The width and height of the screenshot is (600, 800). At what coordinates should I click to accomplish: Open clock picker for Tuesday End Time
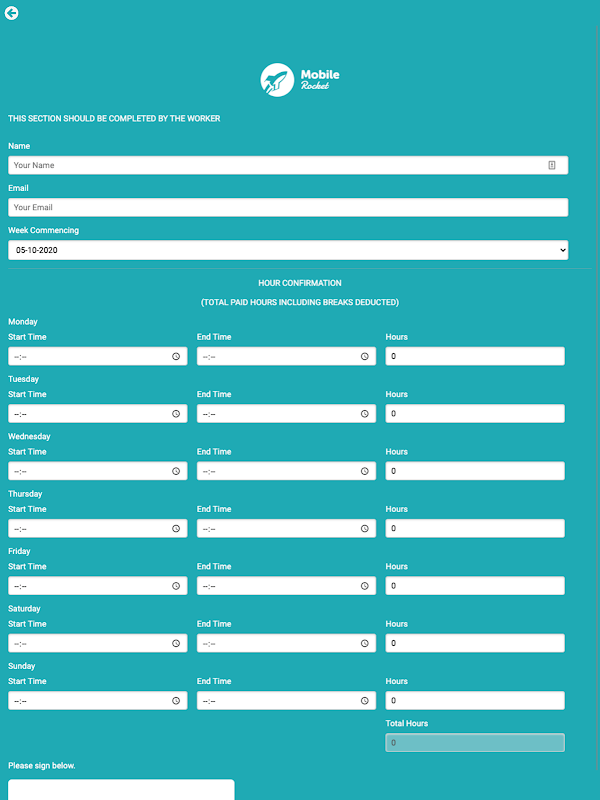365,414
